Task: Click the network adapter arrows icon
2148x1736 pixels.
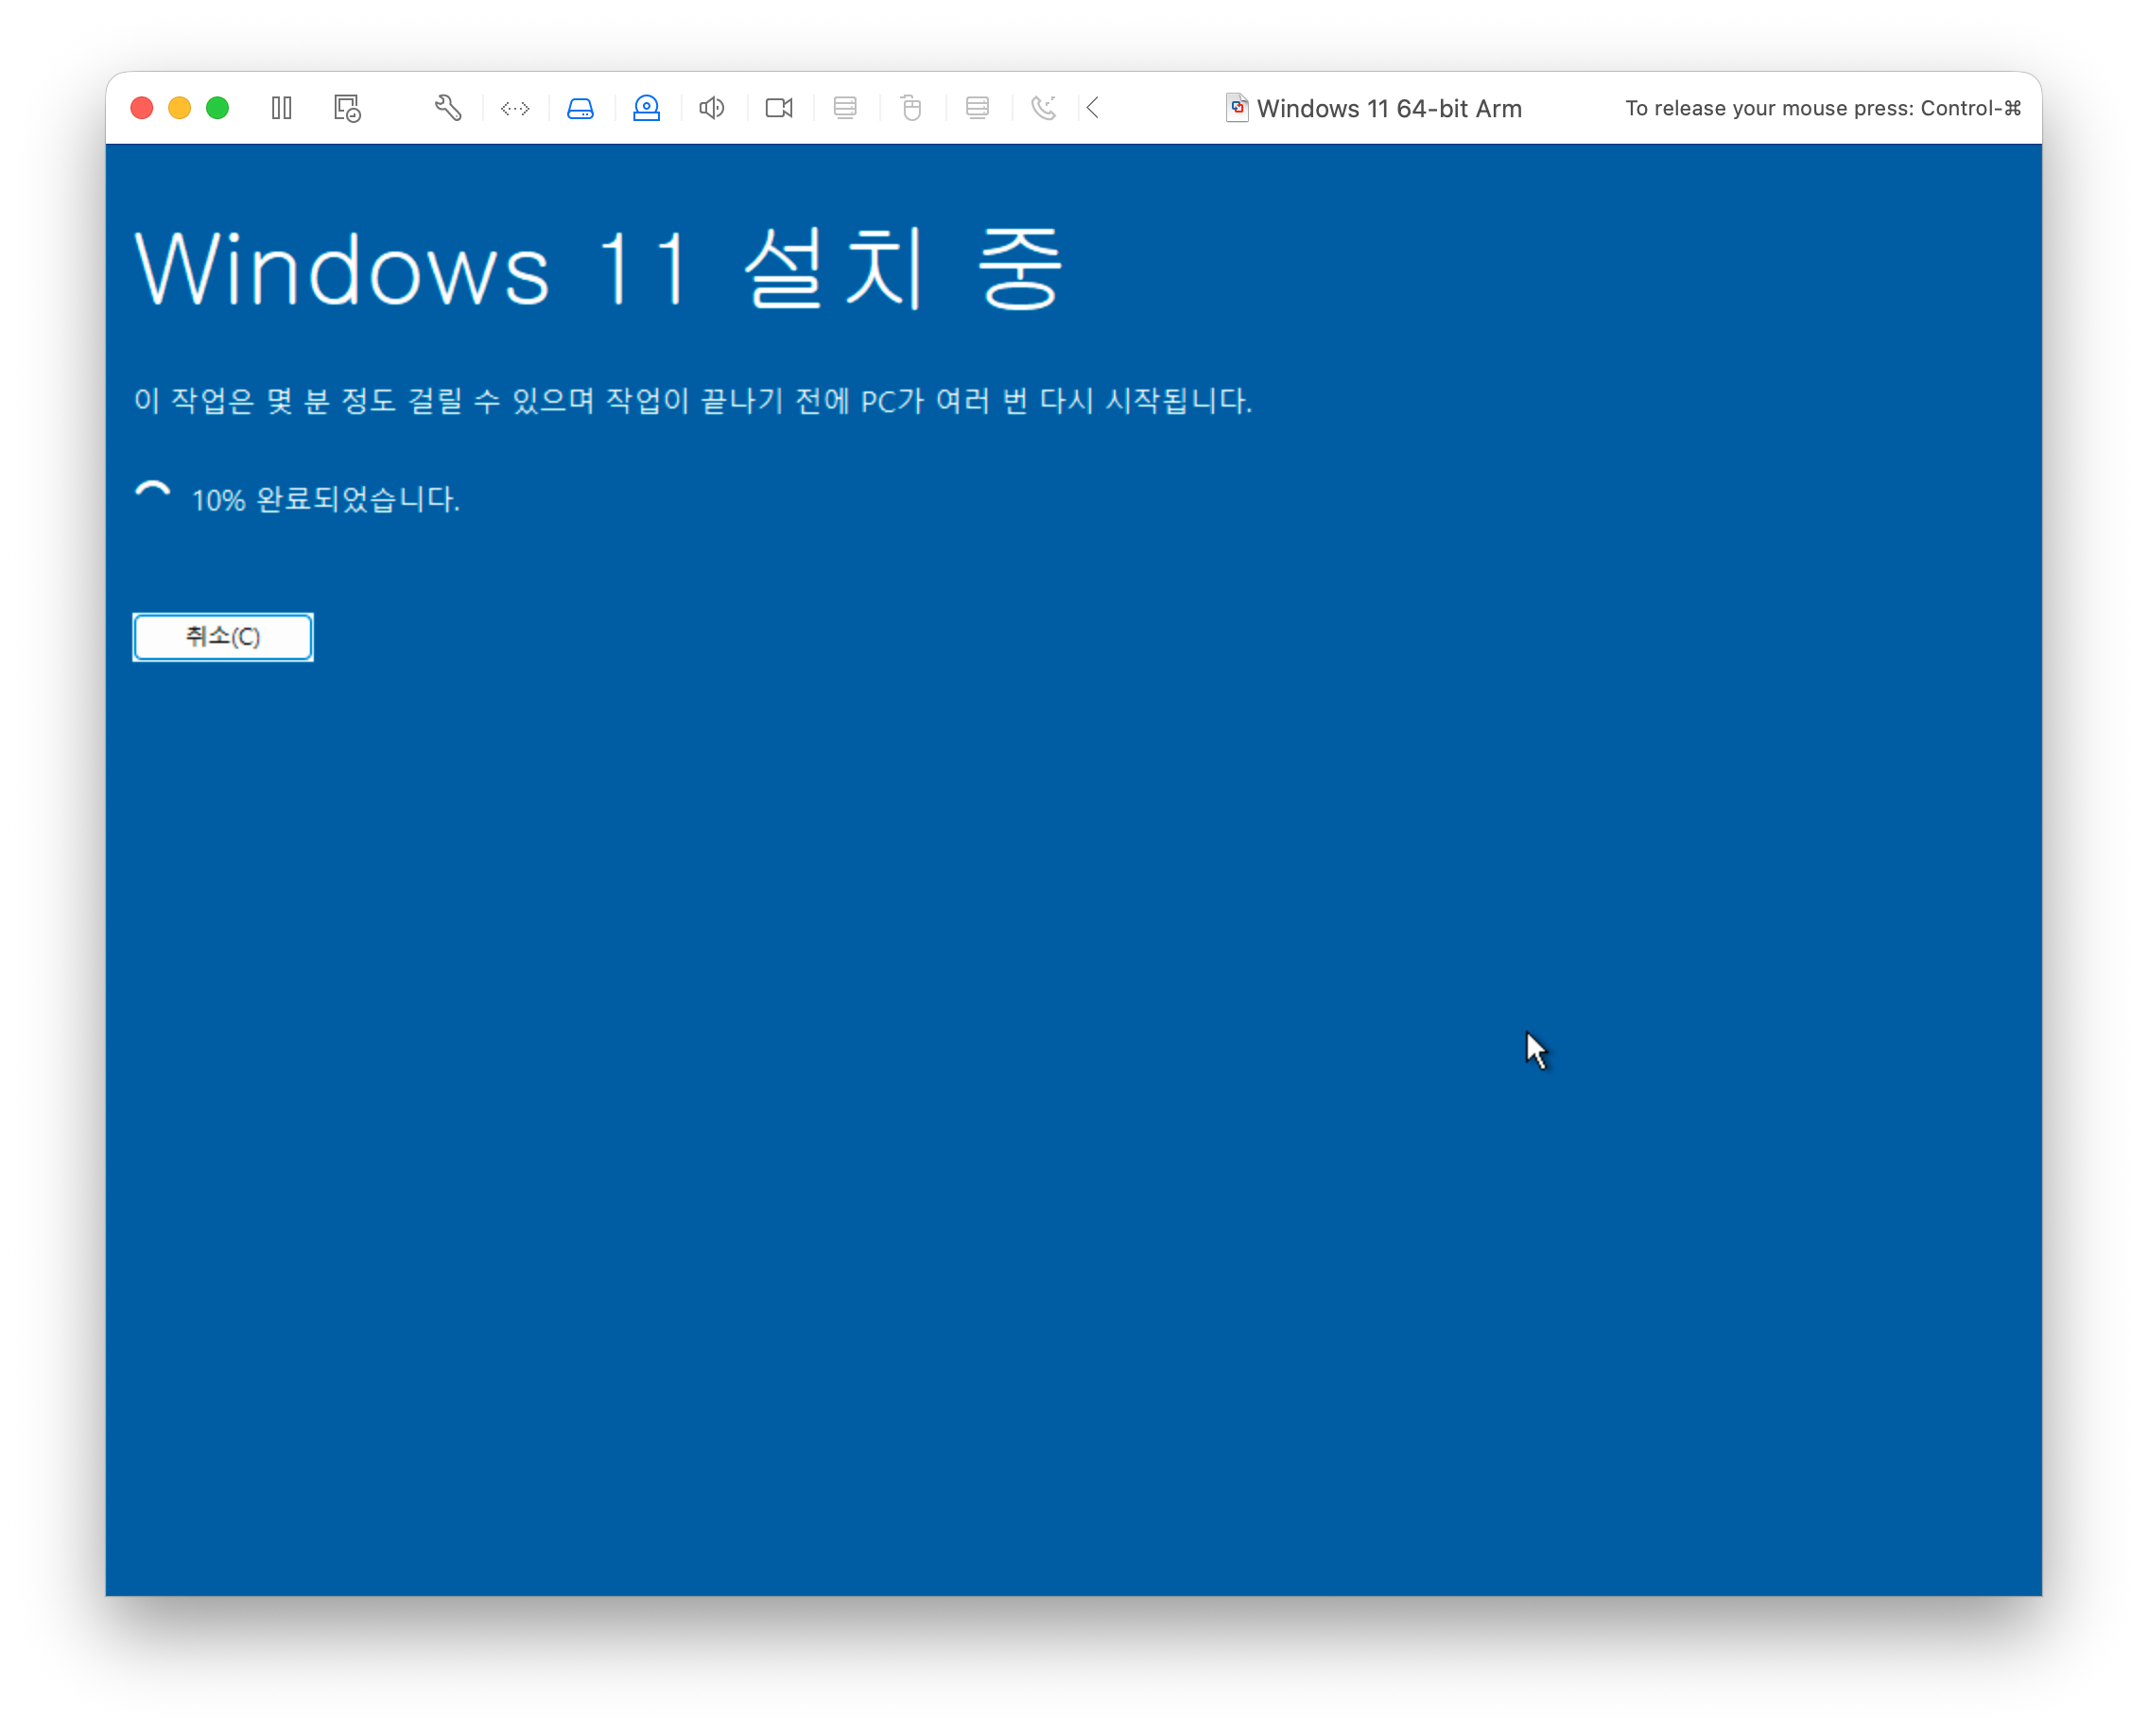Action: [515, 108]
